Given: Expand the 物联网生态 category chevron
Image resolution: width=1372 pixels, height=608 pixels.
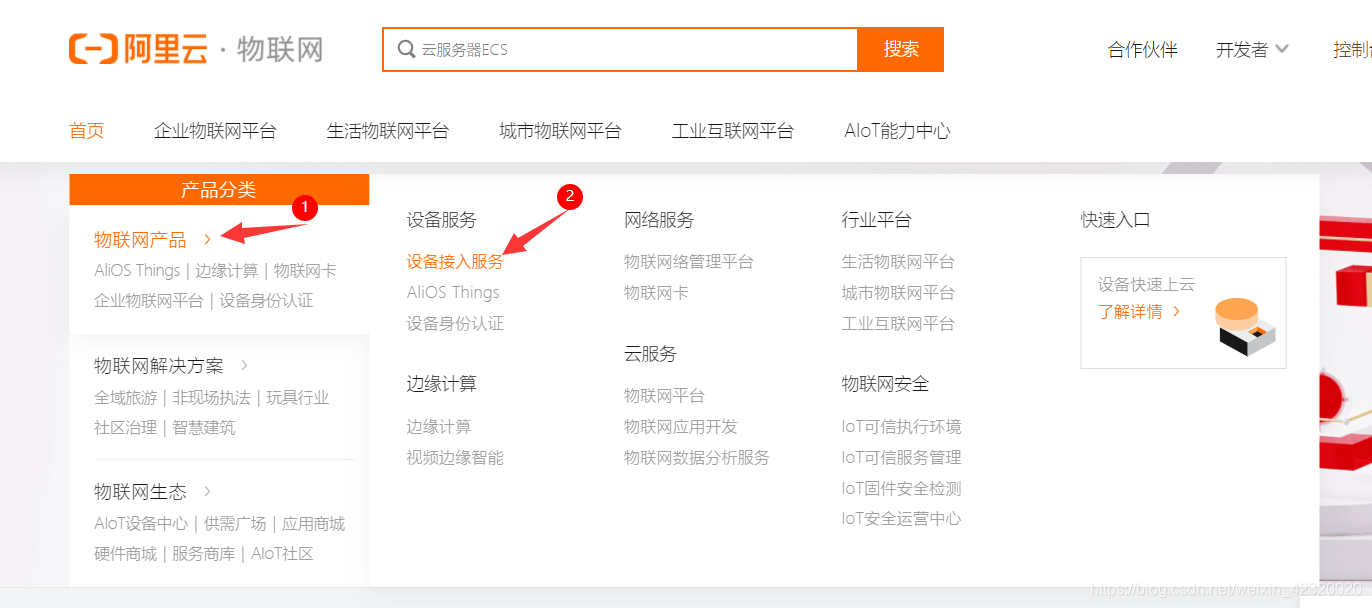Looking at the screenshot, I should (x=207, y=492).
